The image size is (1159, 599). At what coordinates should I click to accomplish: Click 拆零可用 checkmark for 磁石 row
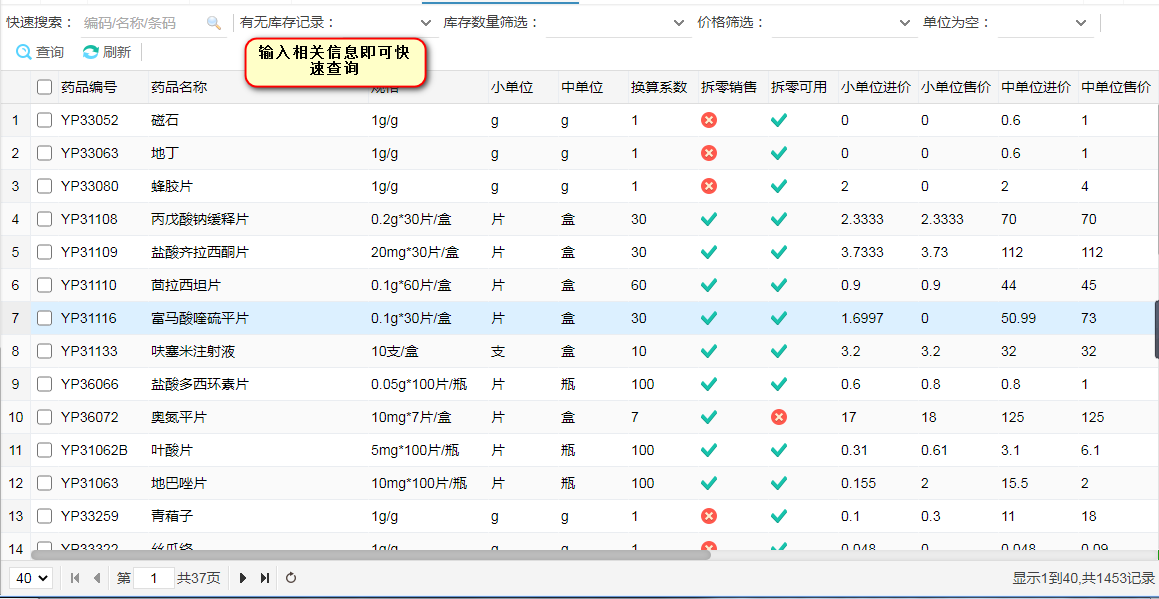[778, 120]
